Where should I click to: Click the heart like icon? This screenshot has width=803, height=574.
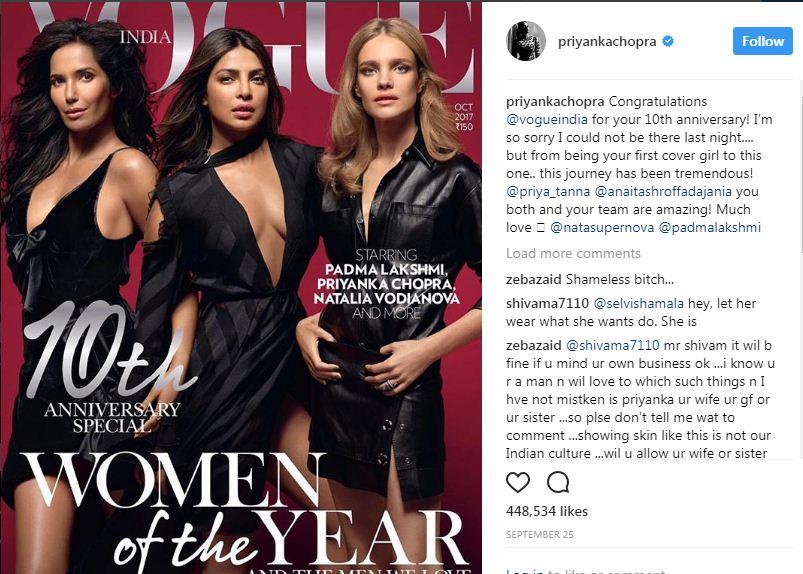pos(518,482)
